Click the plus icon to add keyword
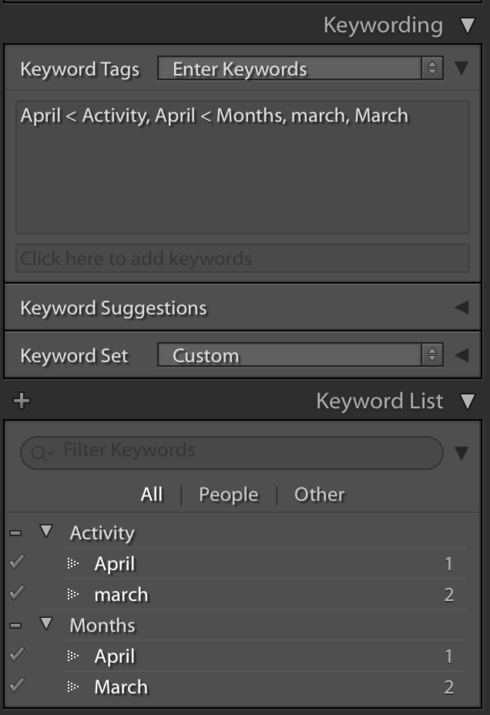Image resolution: width=490 pixels, height=715 pixels. click(21, 401)
